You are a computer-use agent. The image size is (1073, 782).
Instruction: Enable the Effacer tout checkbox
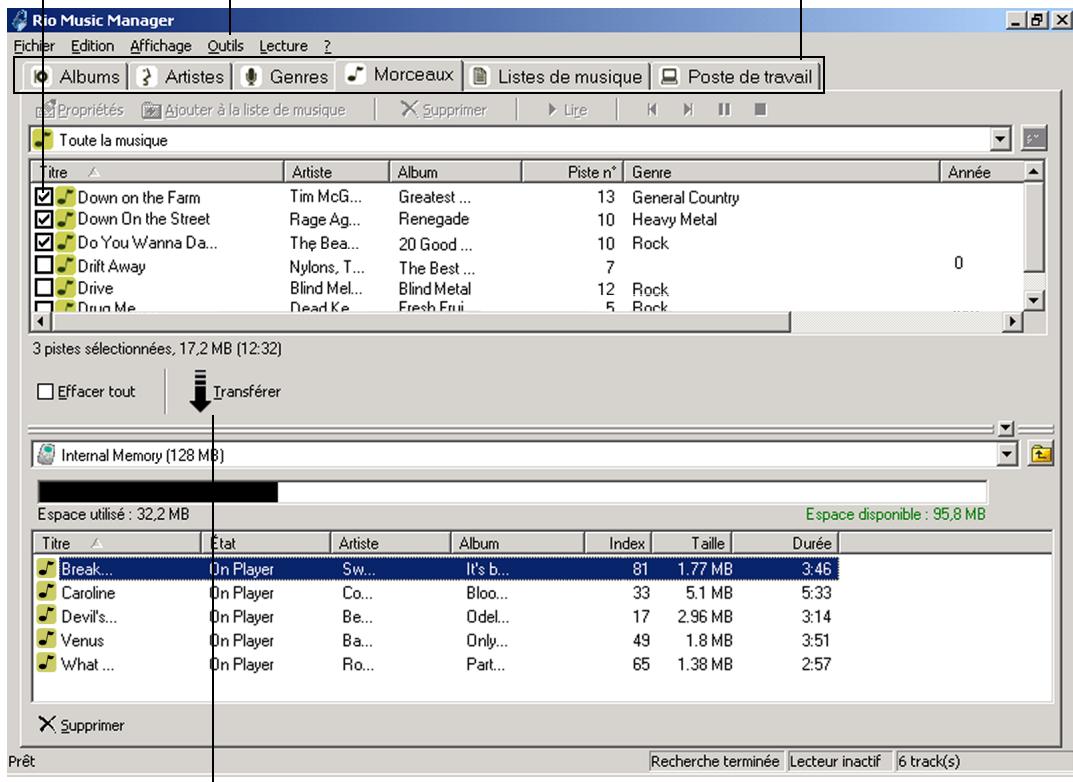(44, 392)
